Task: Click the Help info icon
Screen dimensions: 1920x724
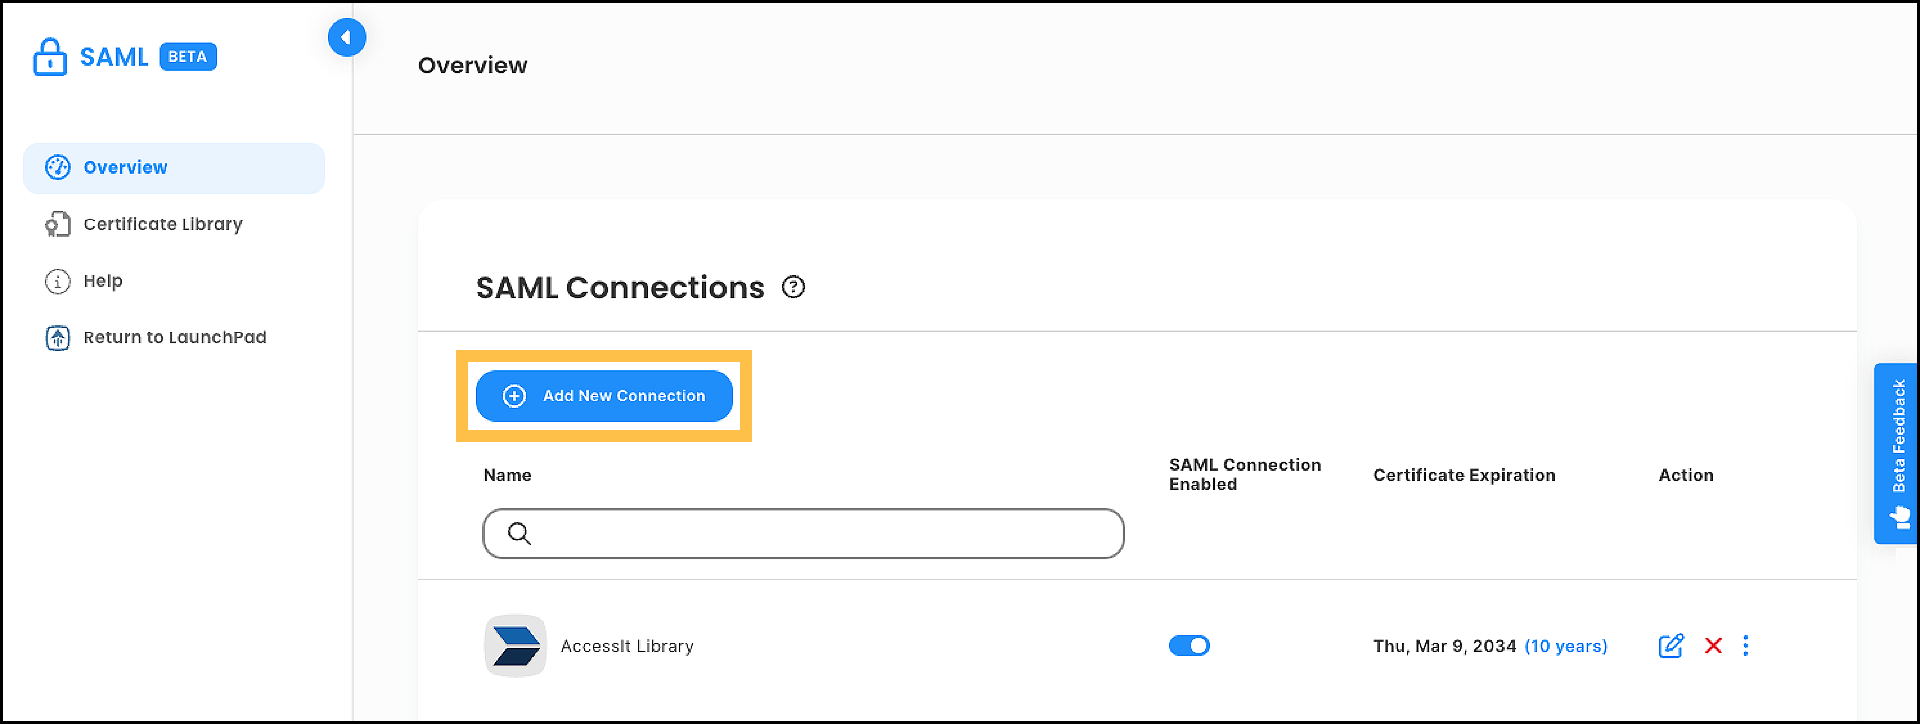Action: pyautogui.click(x=58, y=281)
